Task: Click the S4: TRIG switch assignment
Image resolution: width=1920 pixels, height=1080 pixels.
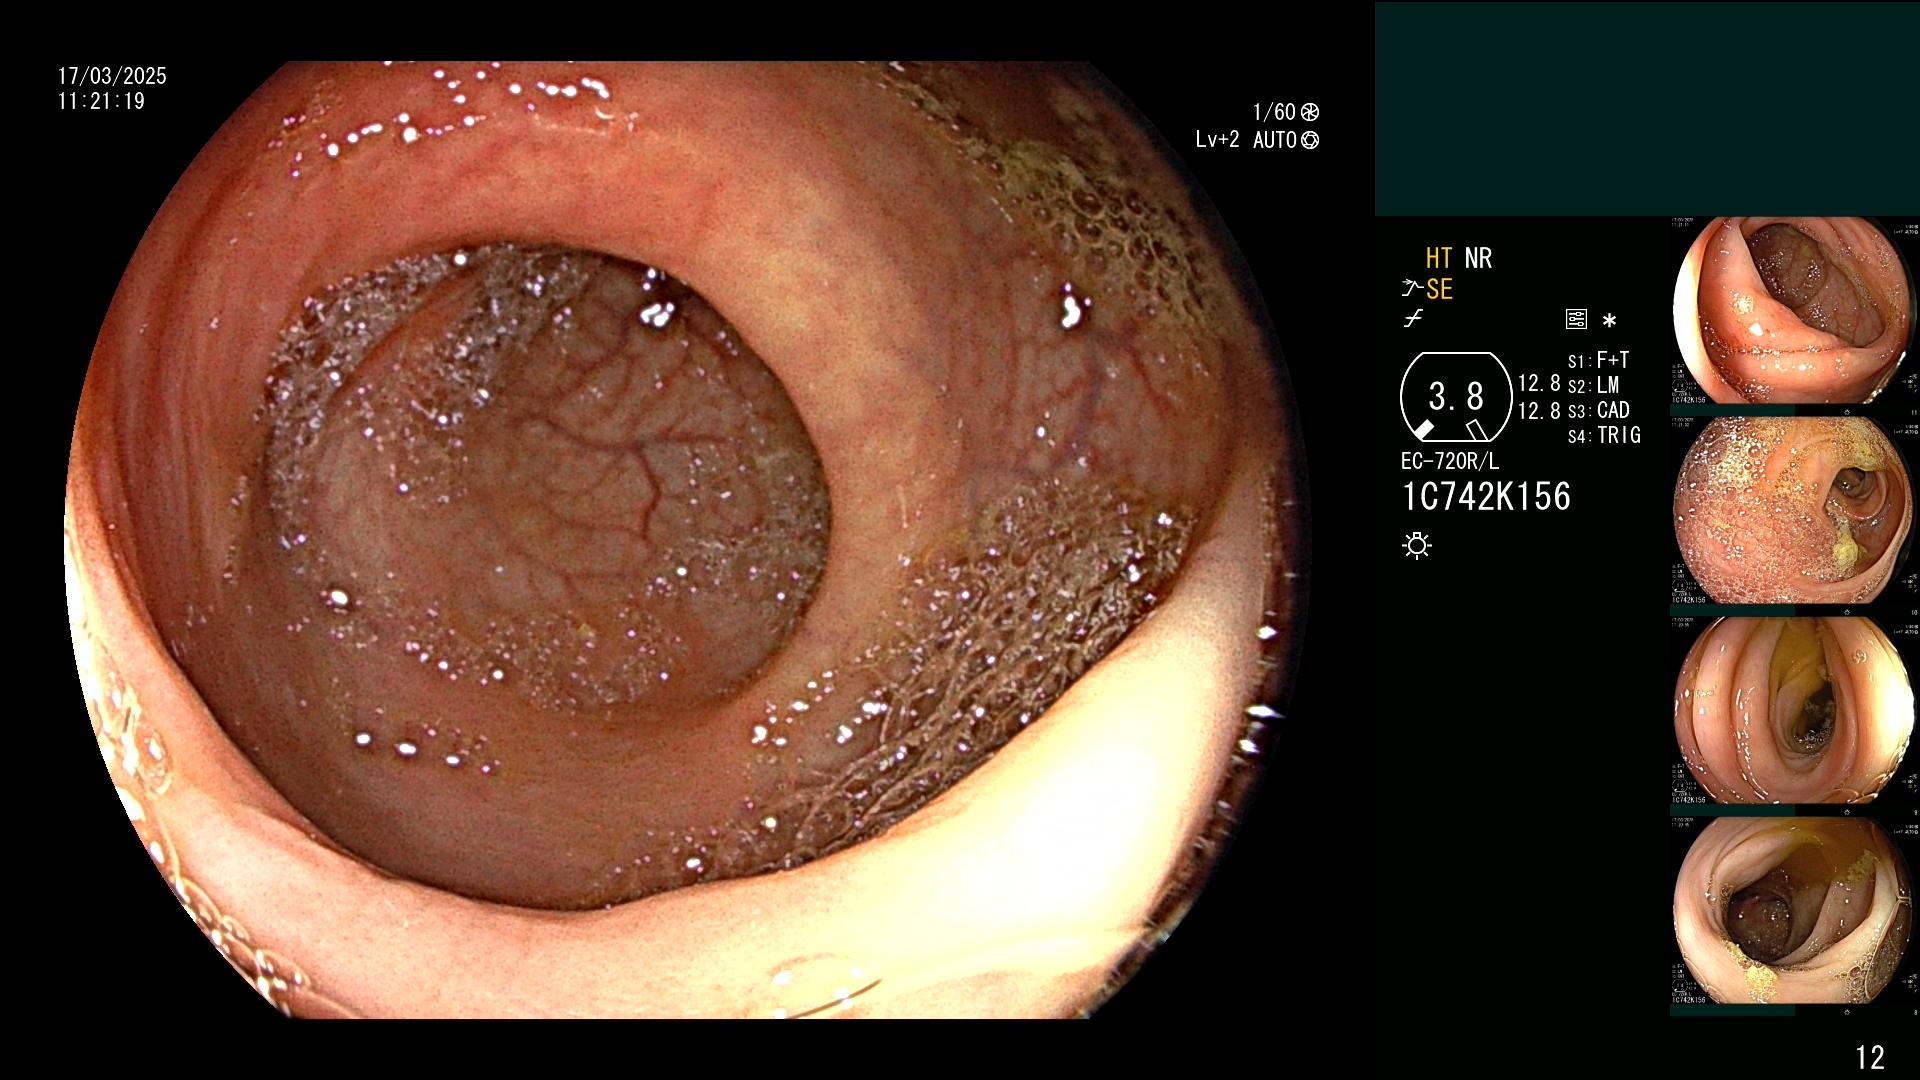Action: coord(1604,435)
